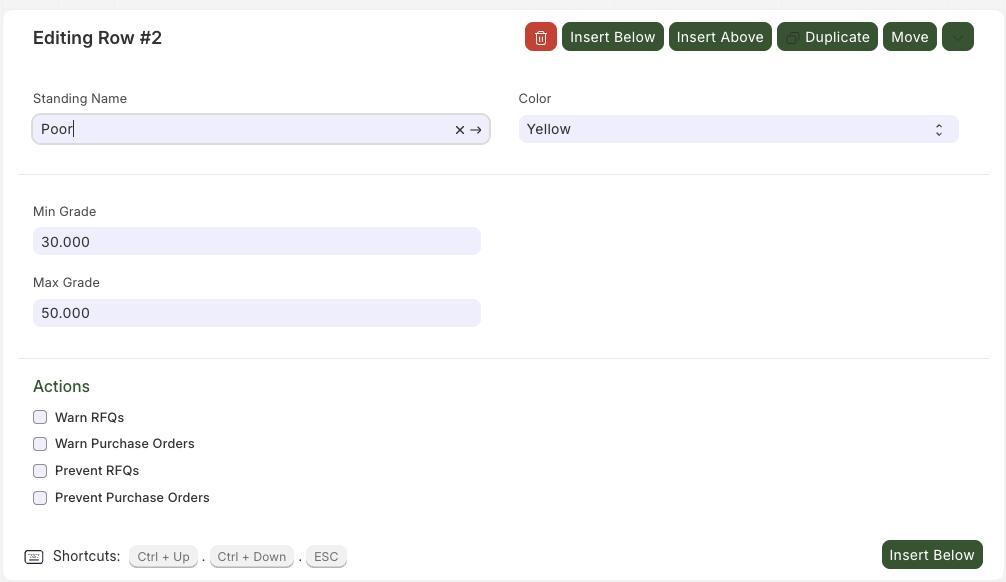Click the Move button
This screenshot has height=582, width=1006.
(x=910, y=37)
